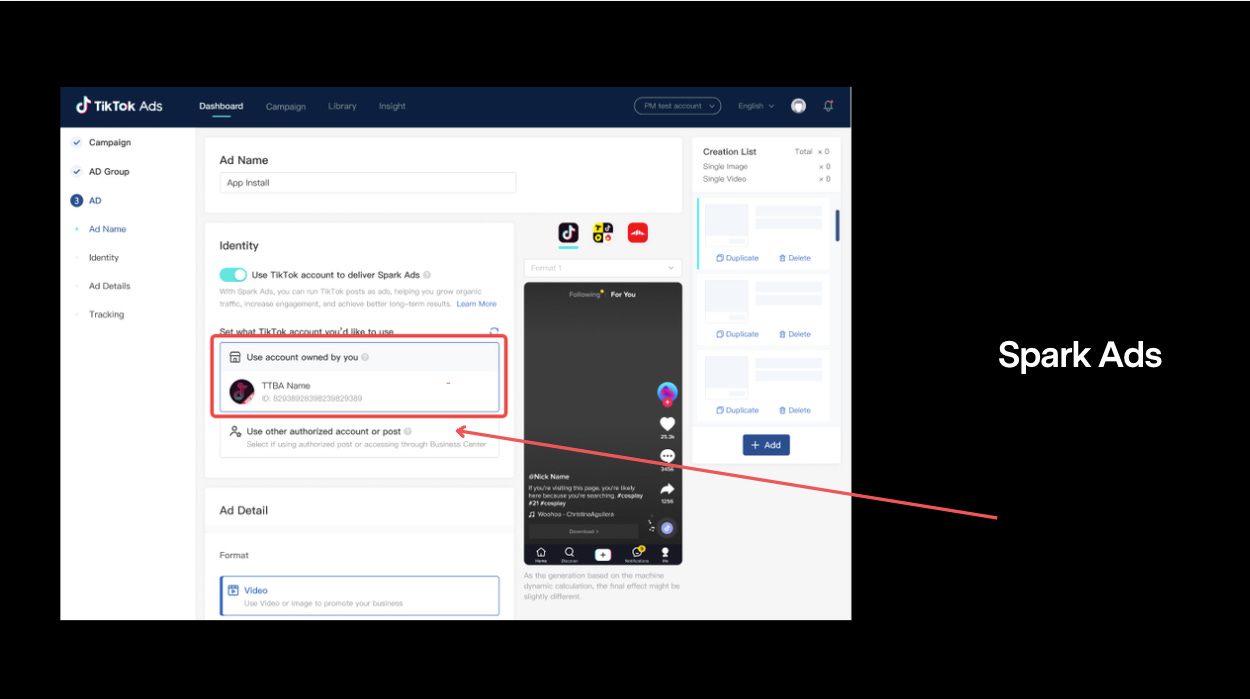The image size is (1250, 699).
Task: Tap Following tab in phone preview
Action: click(x=585, y=294)
